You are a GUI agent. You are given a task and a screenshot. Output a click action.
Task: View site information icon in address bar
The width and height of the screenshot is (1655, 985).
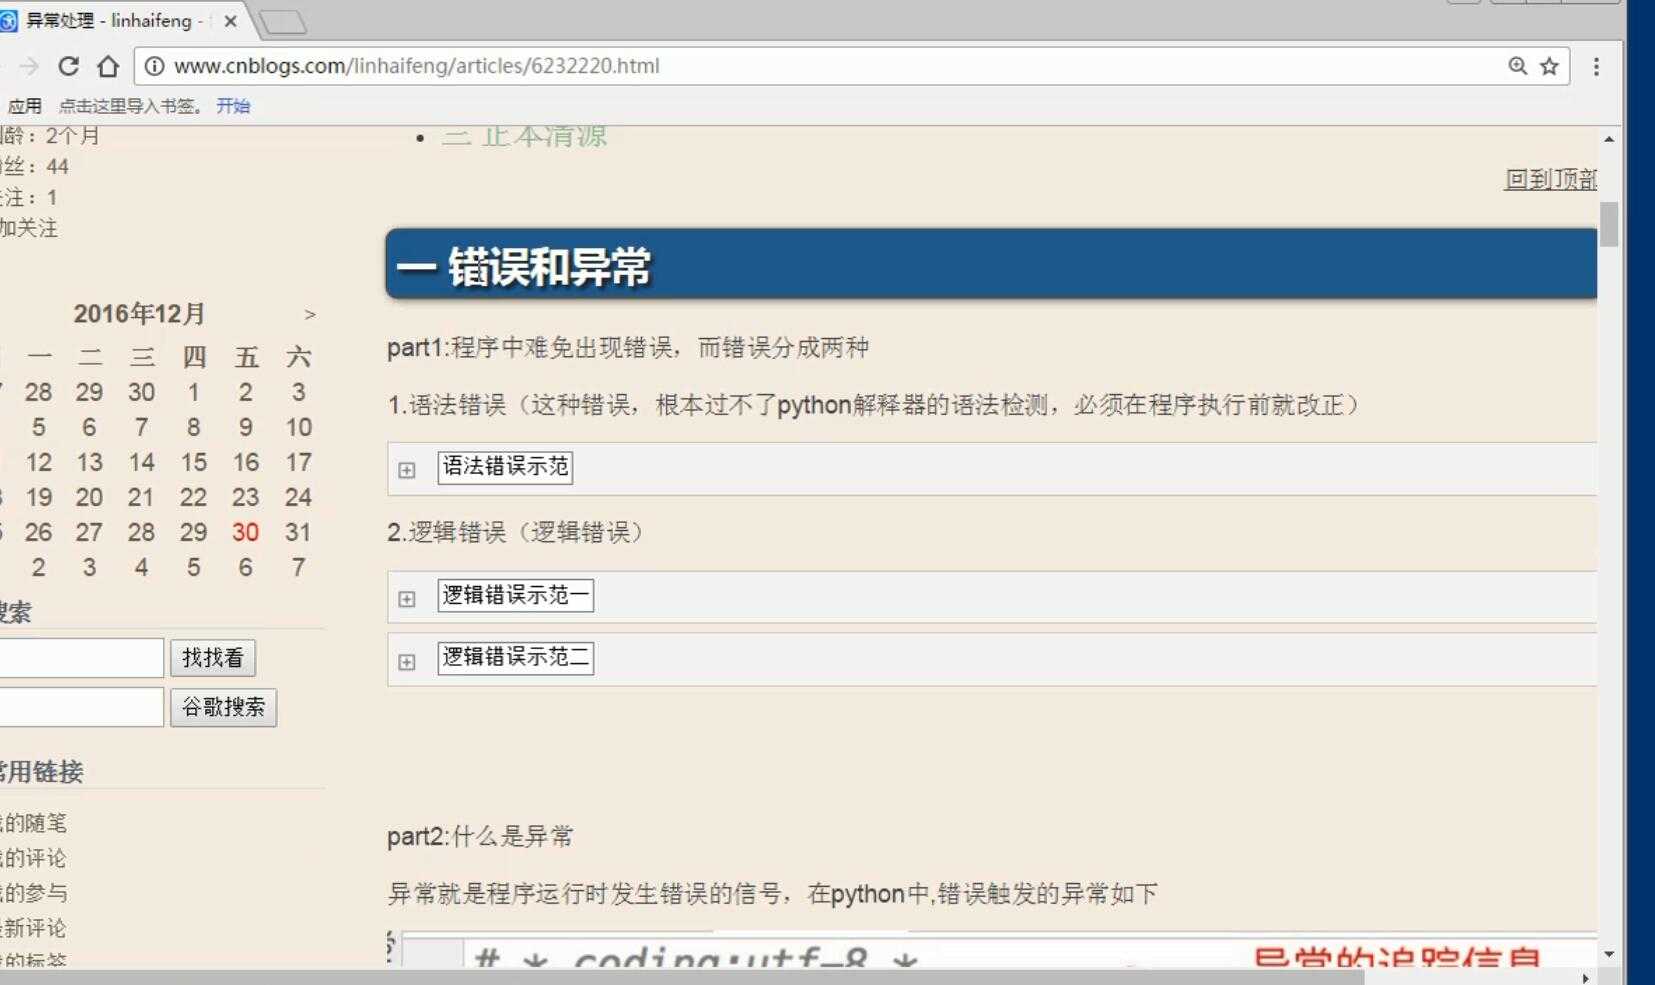(154, 66)
